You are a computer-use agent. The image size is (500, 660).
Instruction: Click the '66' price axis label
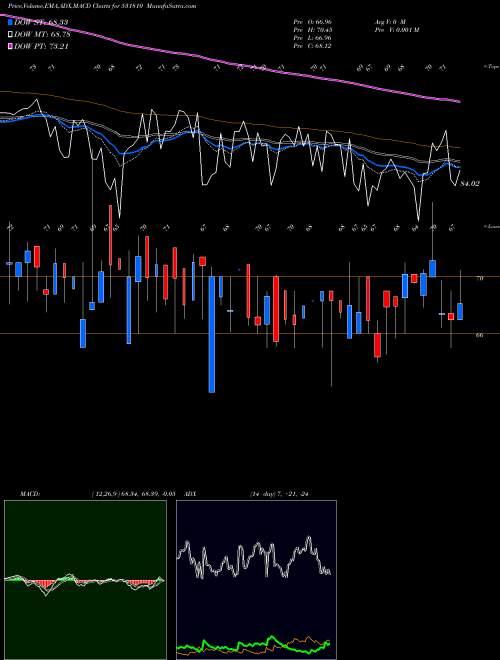[479, 335]
